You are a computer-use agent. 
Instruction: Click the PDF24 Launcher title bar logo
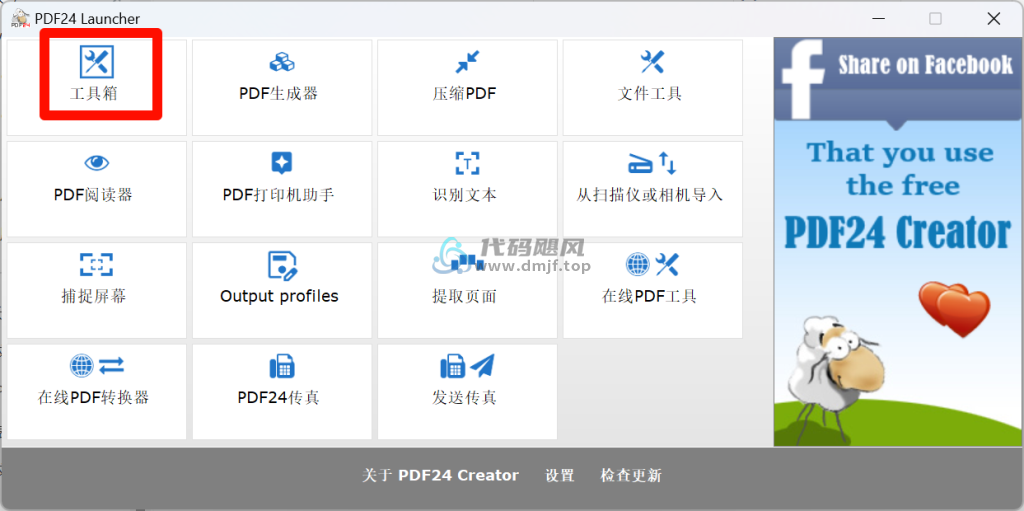[20, 19]
